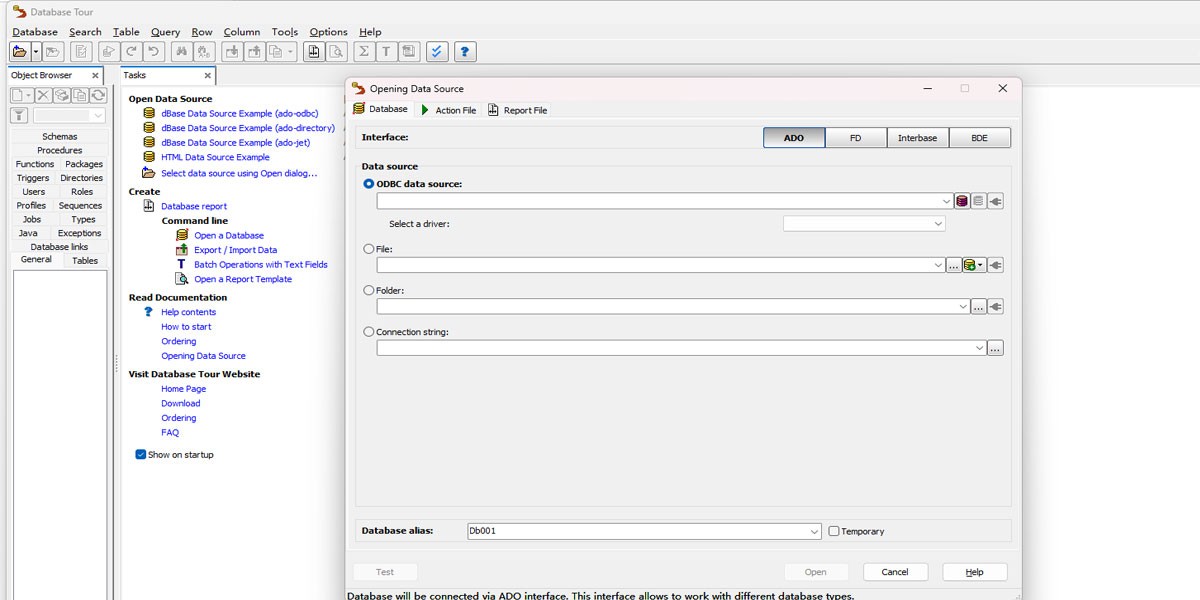Choose the BDE interface button
The width and height of the screenshot is (1200, 600).
980,138
